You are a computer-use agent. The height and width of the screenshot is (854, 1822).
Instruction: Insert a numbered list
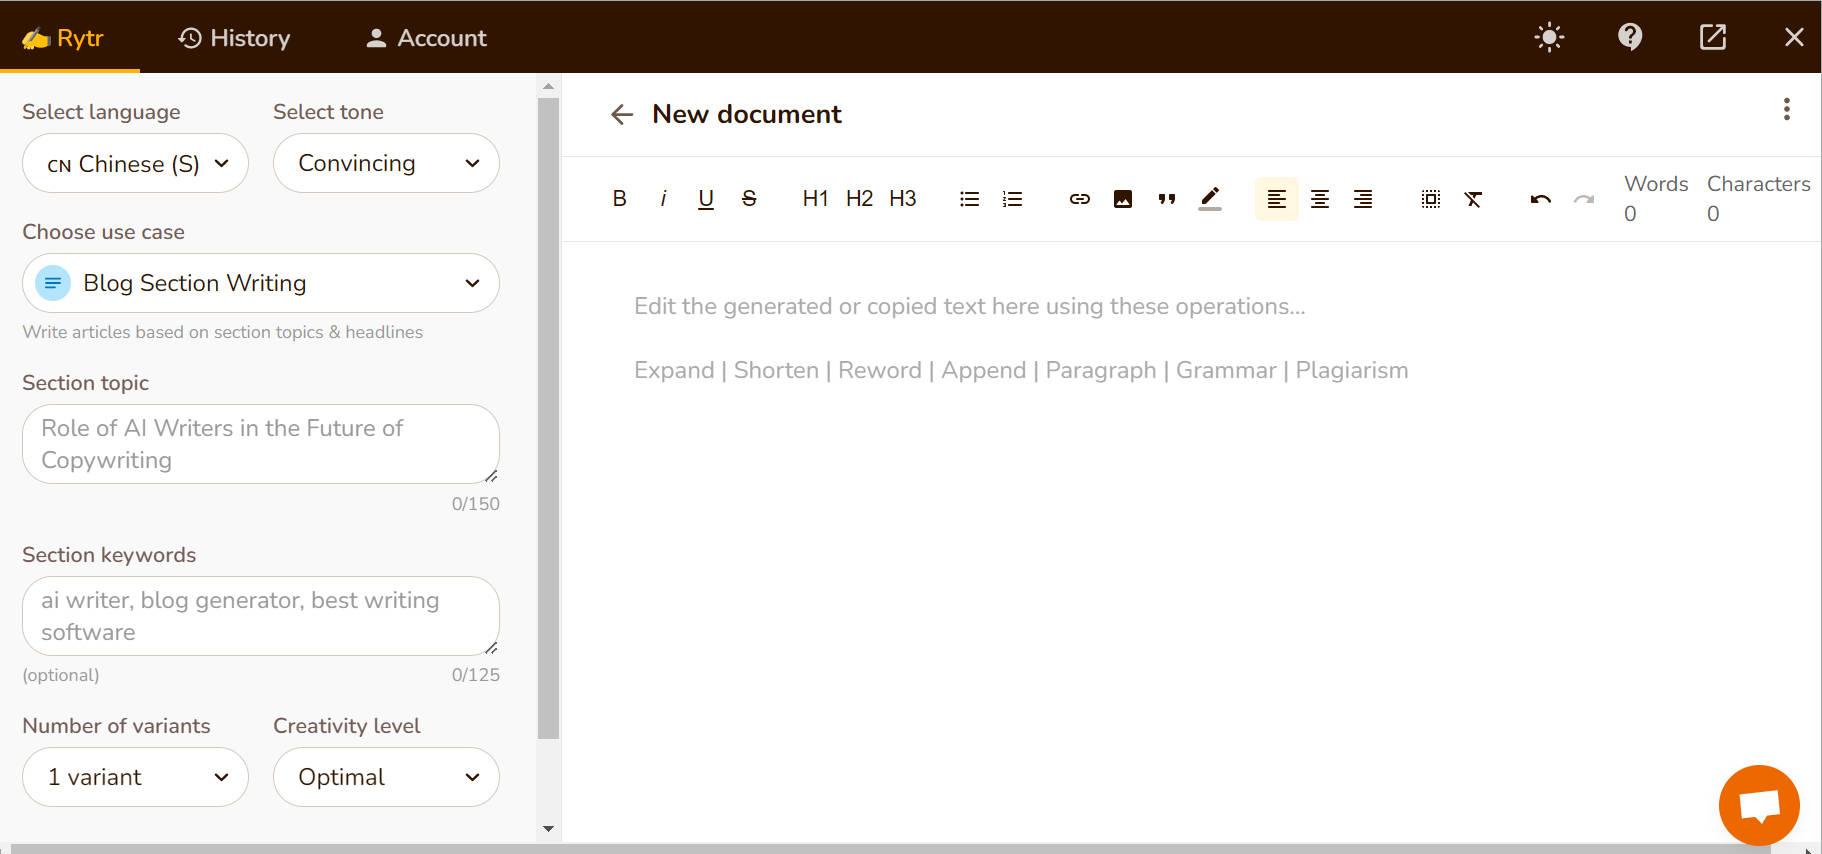pos(1012,199)
